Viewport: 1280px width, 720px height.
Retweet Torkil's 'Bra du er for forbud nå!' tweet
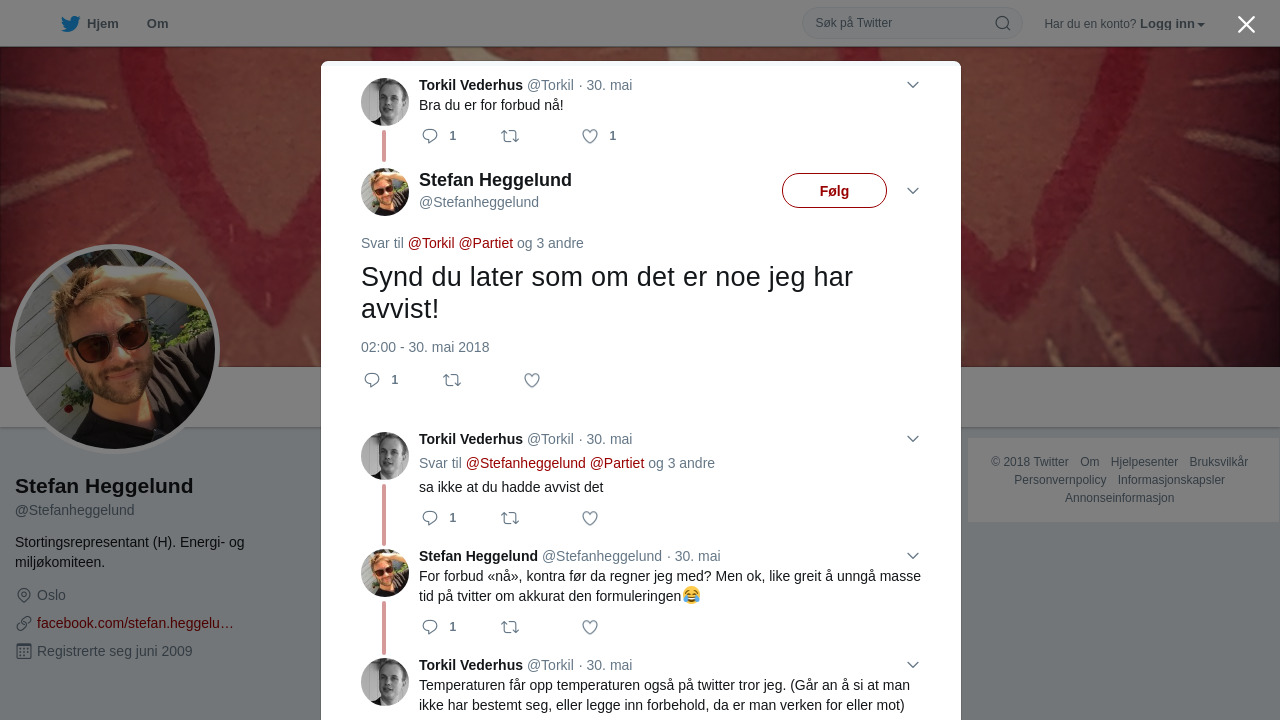point(510,136)
